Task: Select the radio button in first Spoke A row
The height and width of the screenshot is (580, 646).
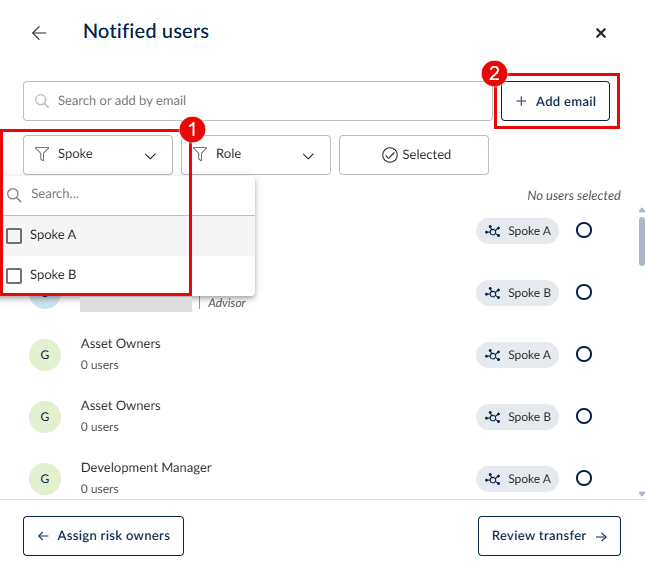Action: coord(584,231)
